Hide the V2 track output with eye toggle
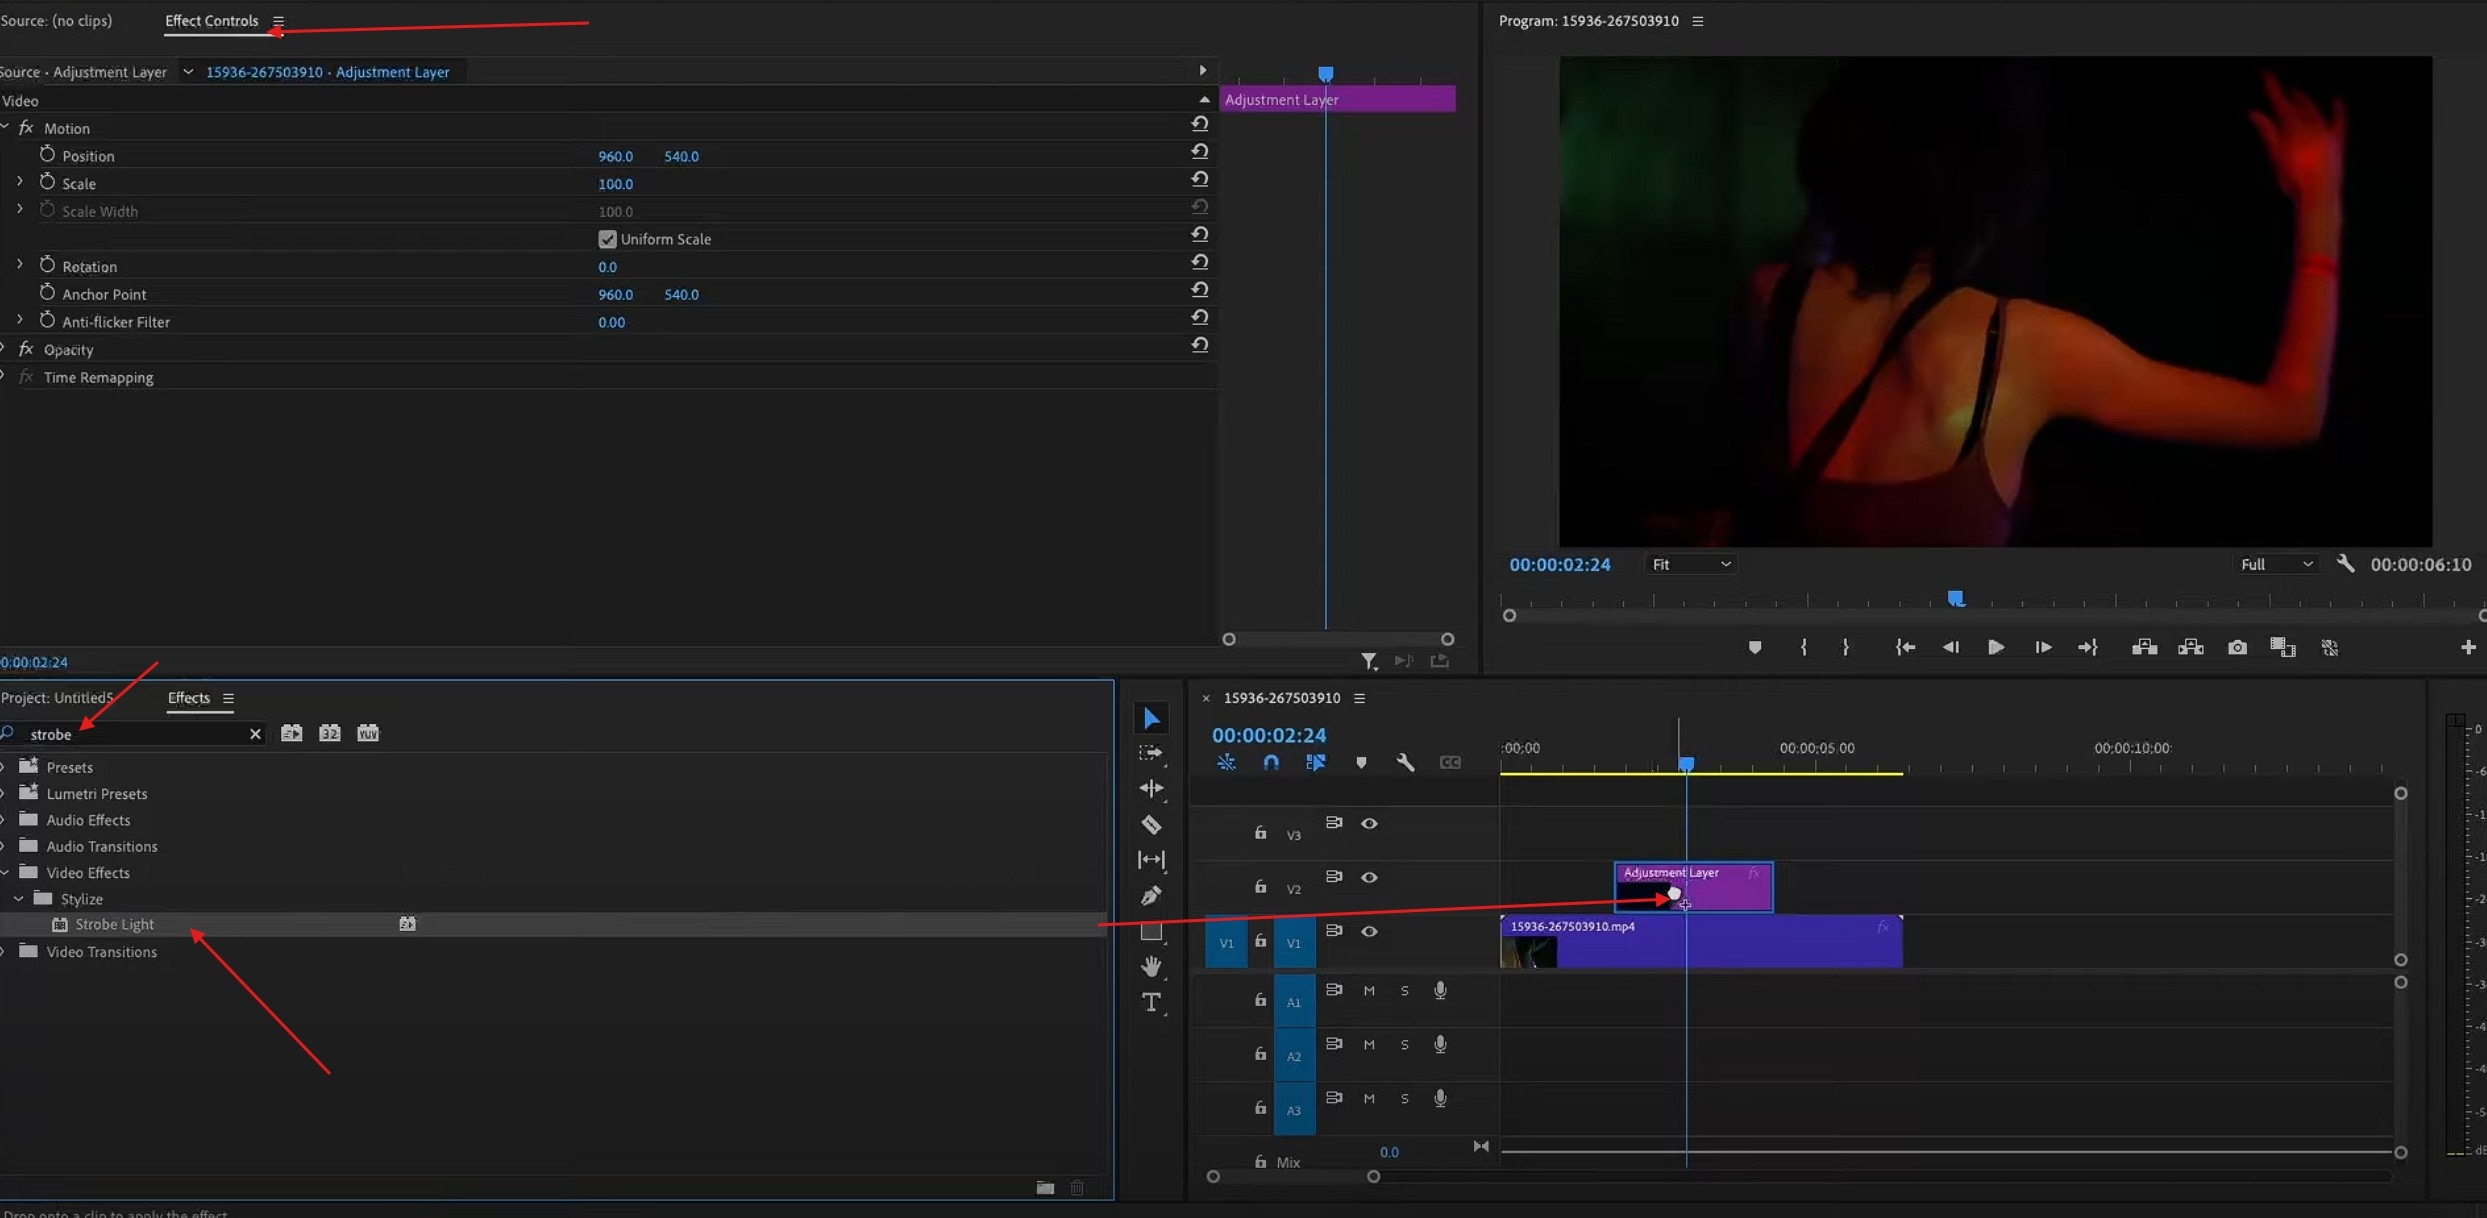 tap(1370, 877)
